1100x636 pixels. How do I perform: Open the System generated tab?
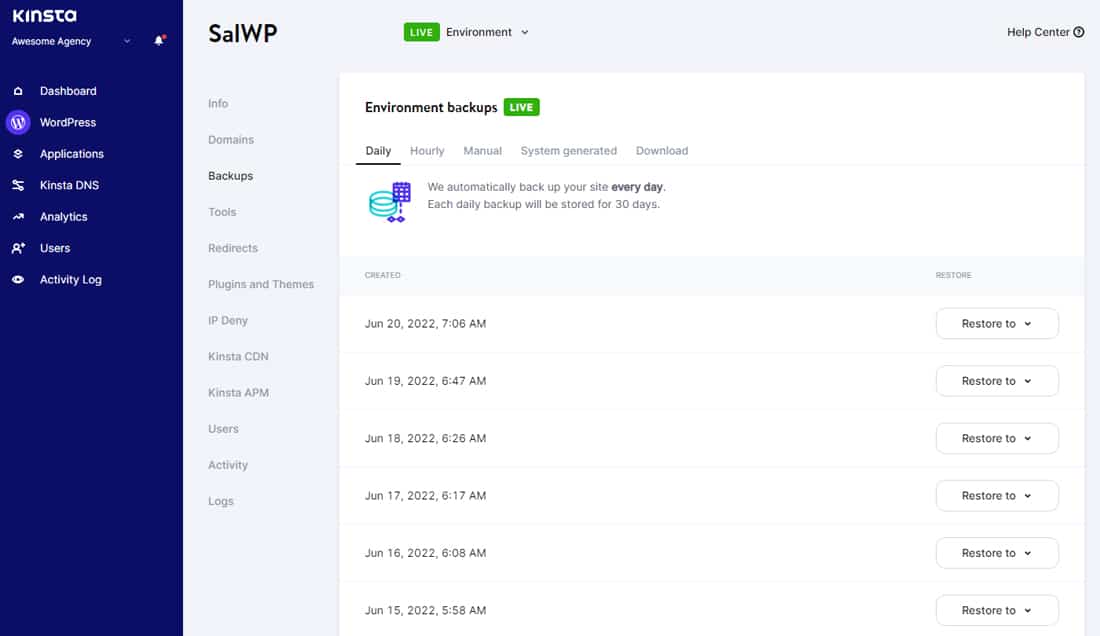pos(568,150)
